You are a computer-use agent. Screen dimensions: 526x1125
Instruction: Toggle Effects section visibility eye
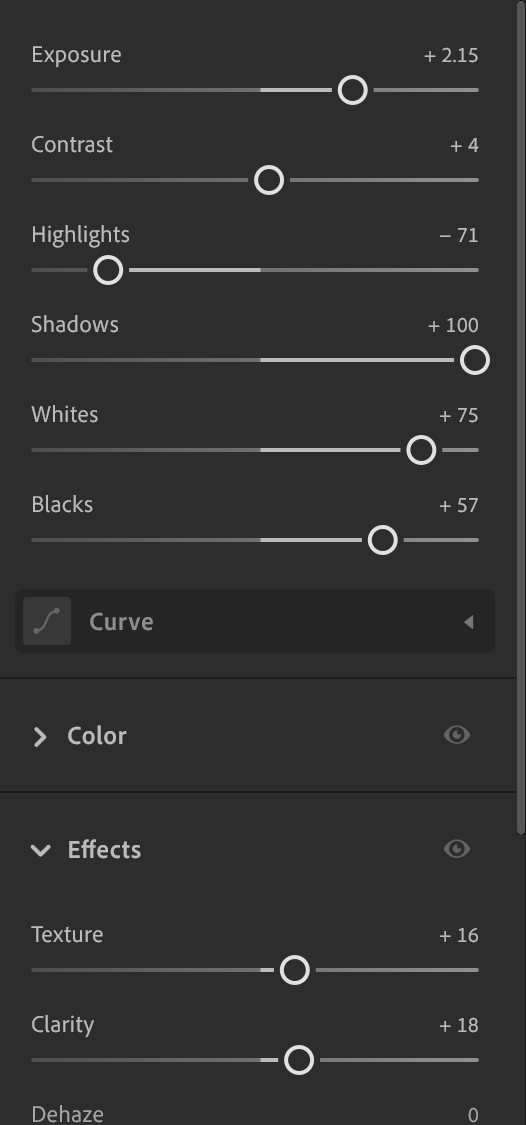pyautogui.click(x=456, y=849)
